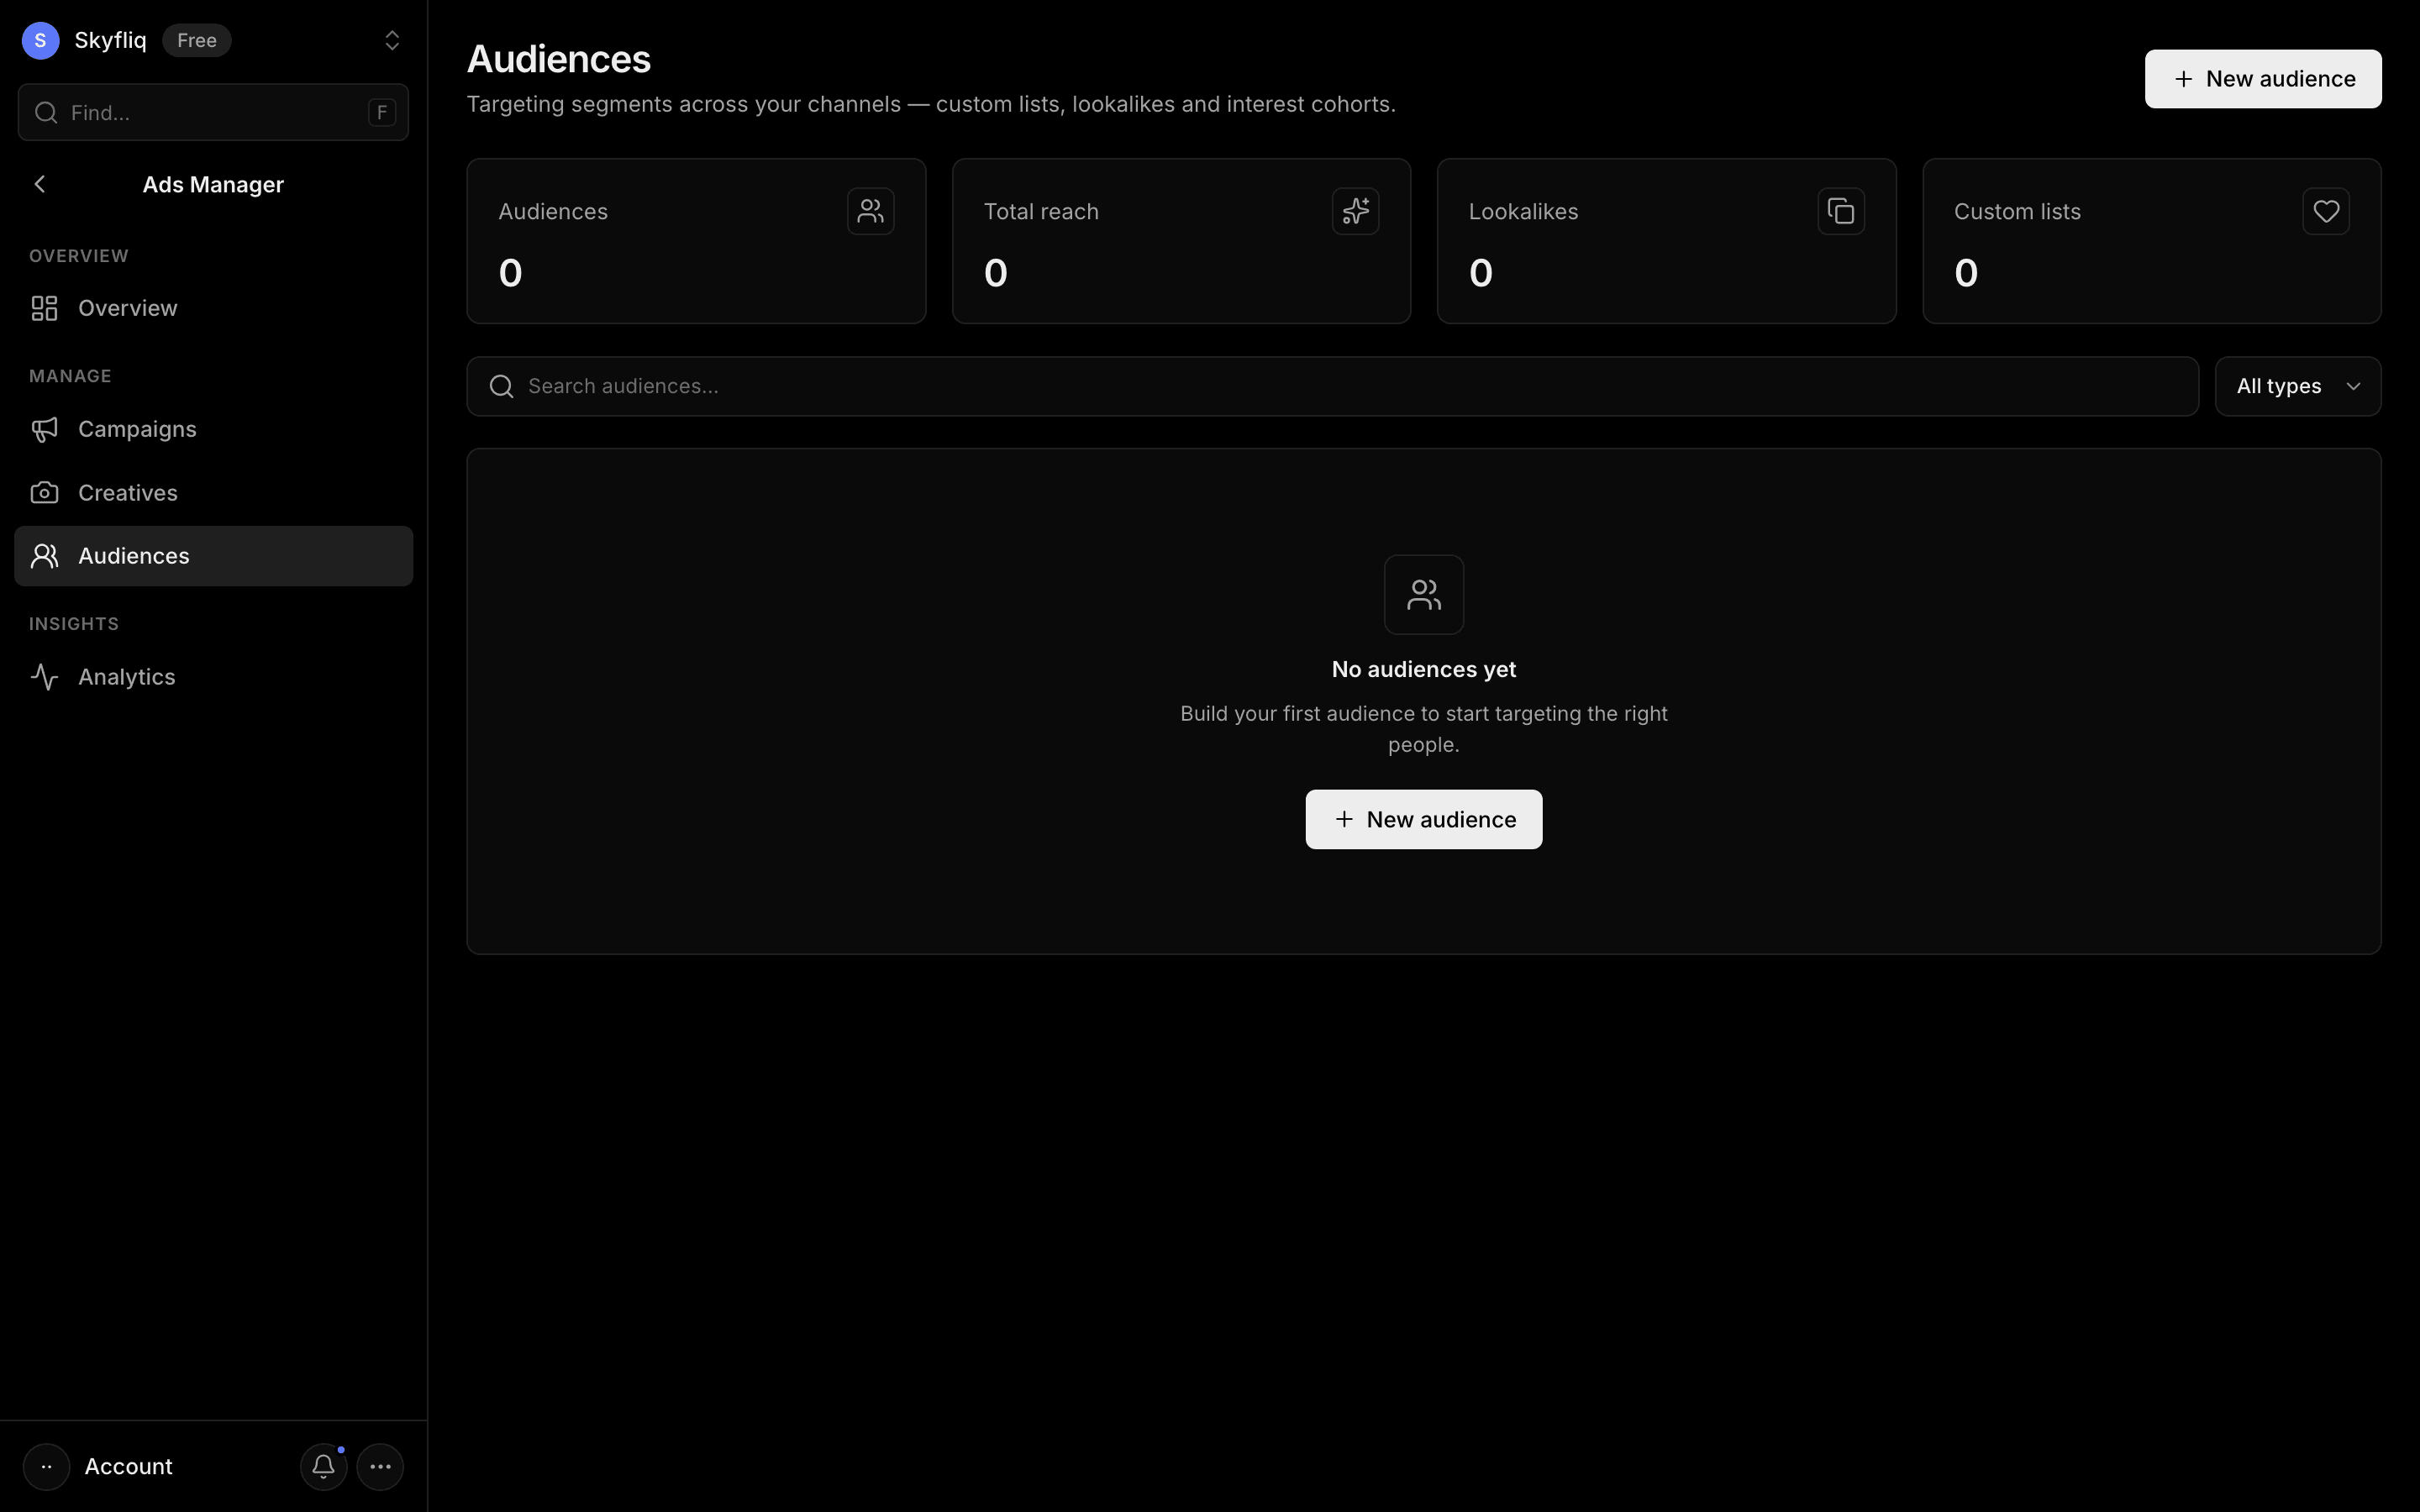Click the New audience button in header
This screenshot has height=1512, width=2420.
click(x=2262, y=79)
